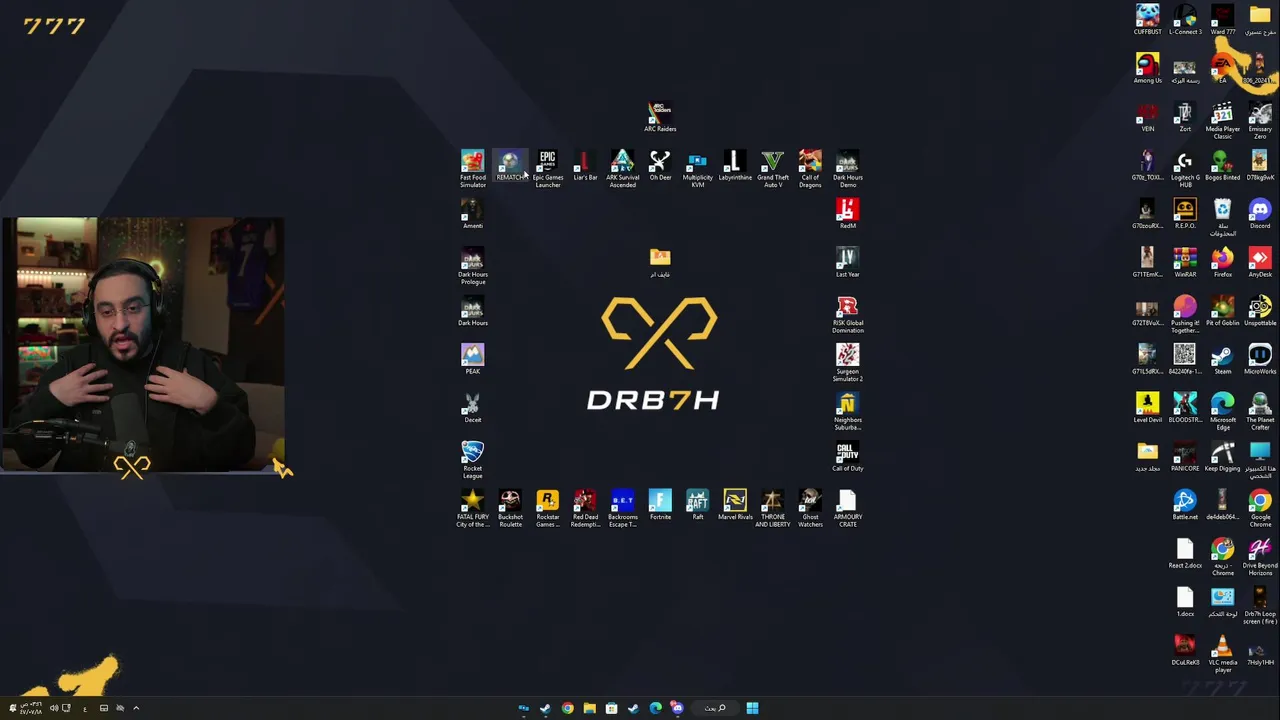Select the Dark Hours Demo shortcut
1280x720 pixels.
tap(848, 169)
